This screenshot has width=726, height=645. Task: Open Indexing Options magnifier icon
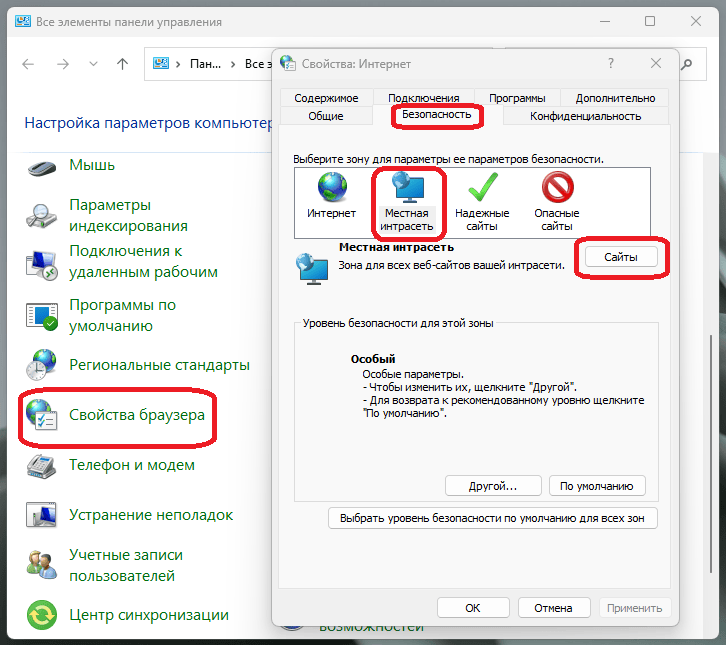(x=42, y=215)
